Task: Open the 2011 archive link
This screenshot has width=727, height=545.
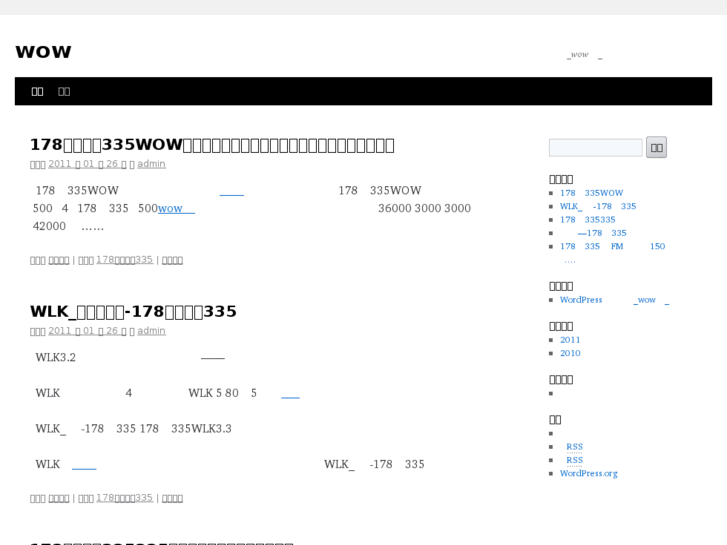Action: [x=570, y=340]
